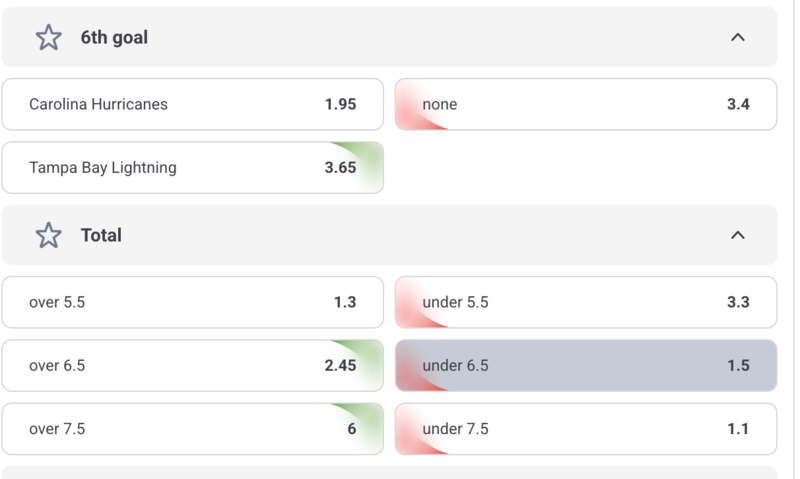Select Carolina Hurricanes at 1.95
This screenshot has height=479, width=800.
click(x=193, y=104)
